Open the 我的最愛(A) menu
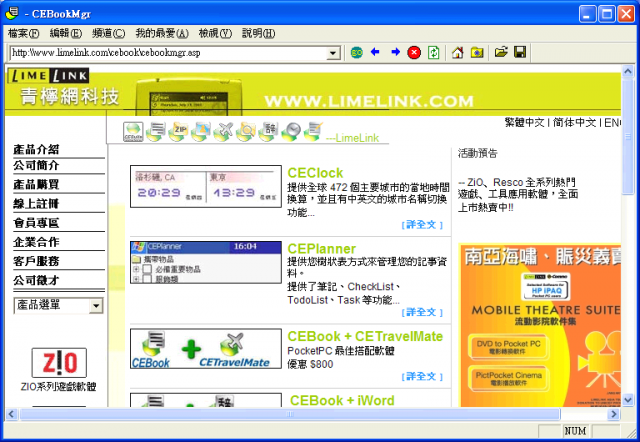The height and width of the screenshot is (442, 640). click(162, 33)
